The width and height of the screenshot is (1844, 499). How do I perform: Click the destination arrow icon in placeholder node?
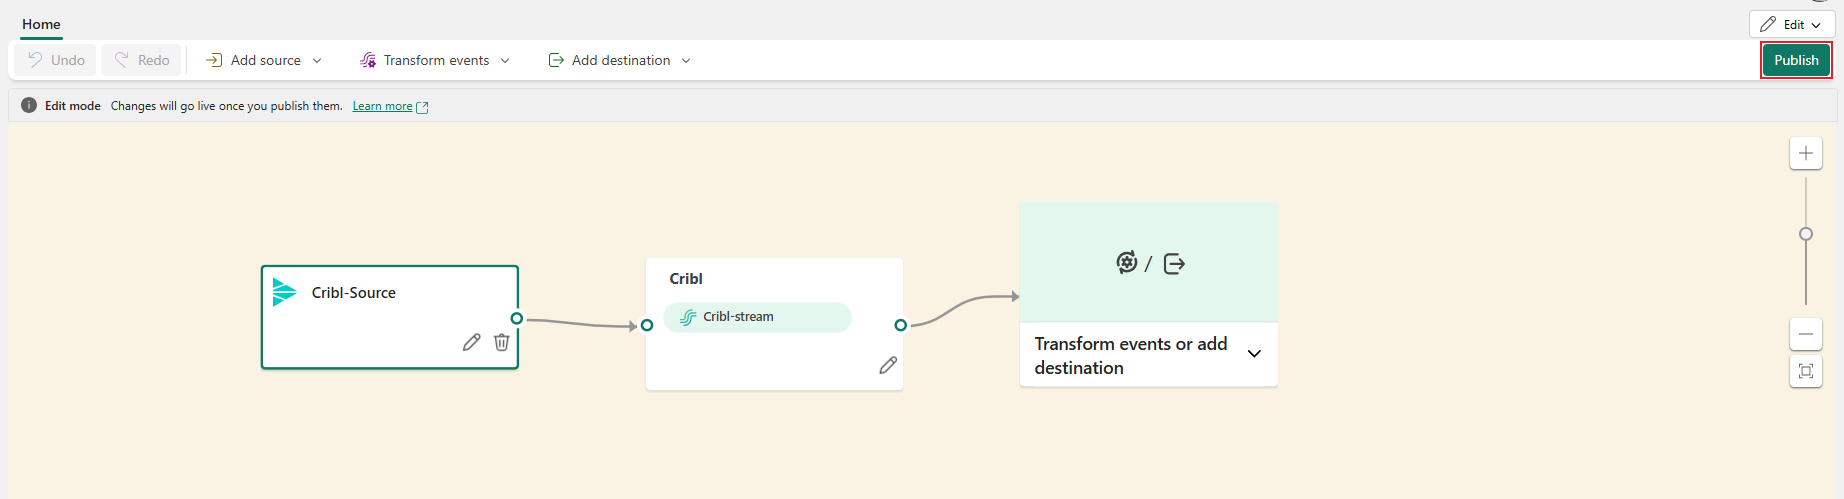1175,264
